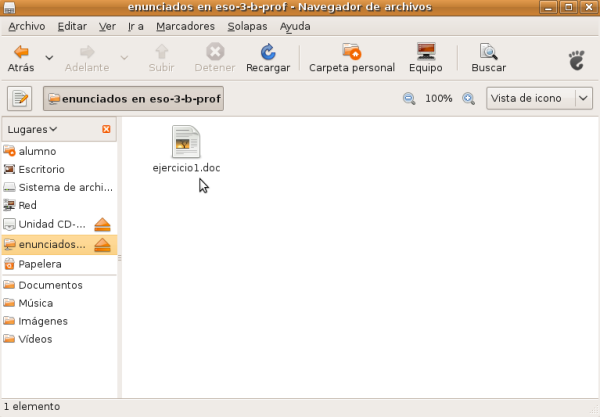This screenshot has height=417, width=600.
Task: Reload folder with Recargar button
Action: tap(267, 57)
